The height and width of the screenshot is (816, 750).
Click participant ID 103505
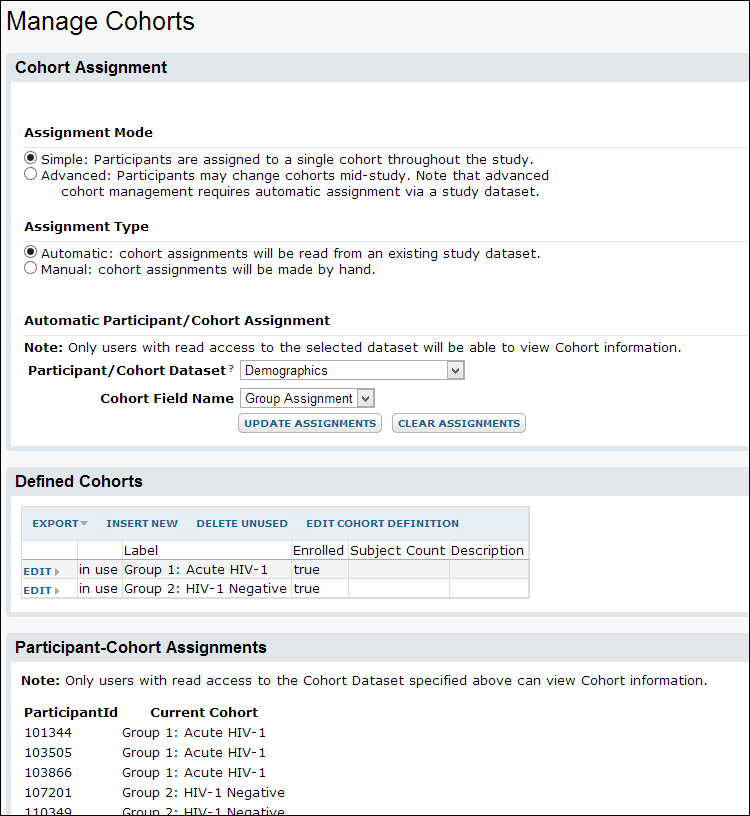click(48, 753)
